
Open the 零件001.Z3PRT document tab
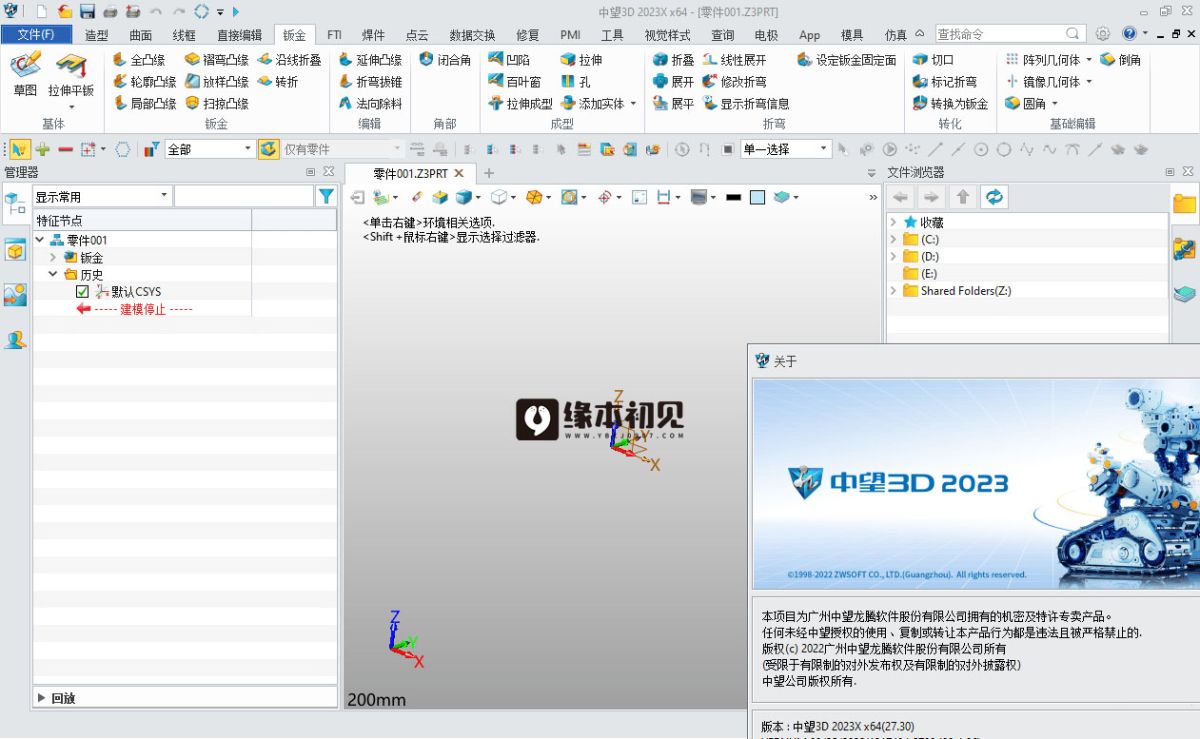coord(410,173)
